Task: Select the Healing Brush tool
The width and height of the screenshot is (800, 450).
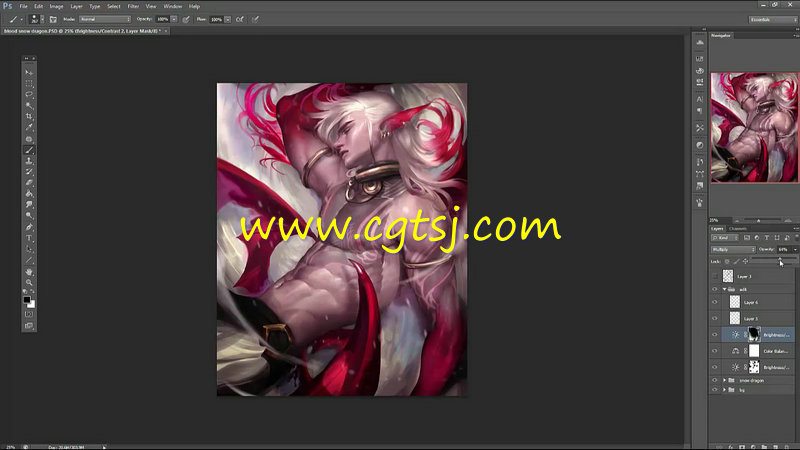Action: click(x=29, y=139)
